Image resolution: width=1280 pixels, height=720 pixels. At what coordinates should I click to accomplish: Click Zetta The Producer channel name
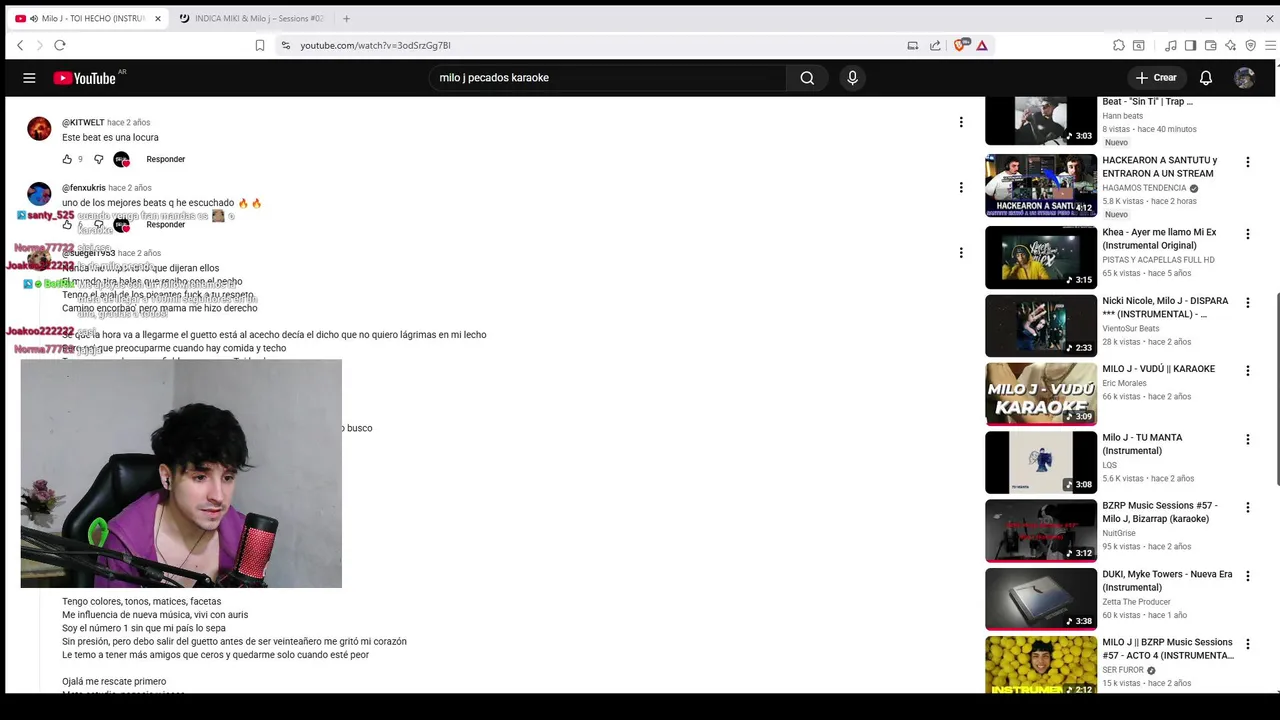[1136, 602]
